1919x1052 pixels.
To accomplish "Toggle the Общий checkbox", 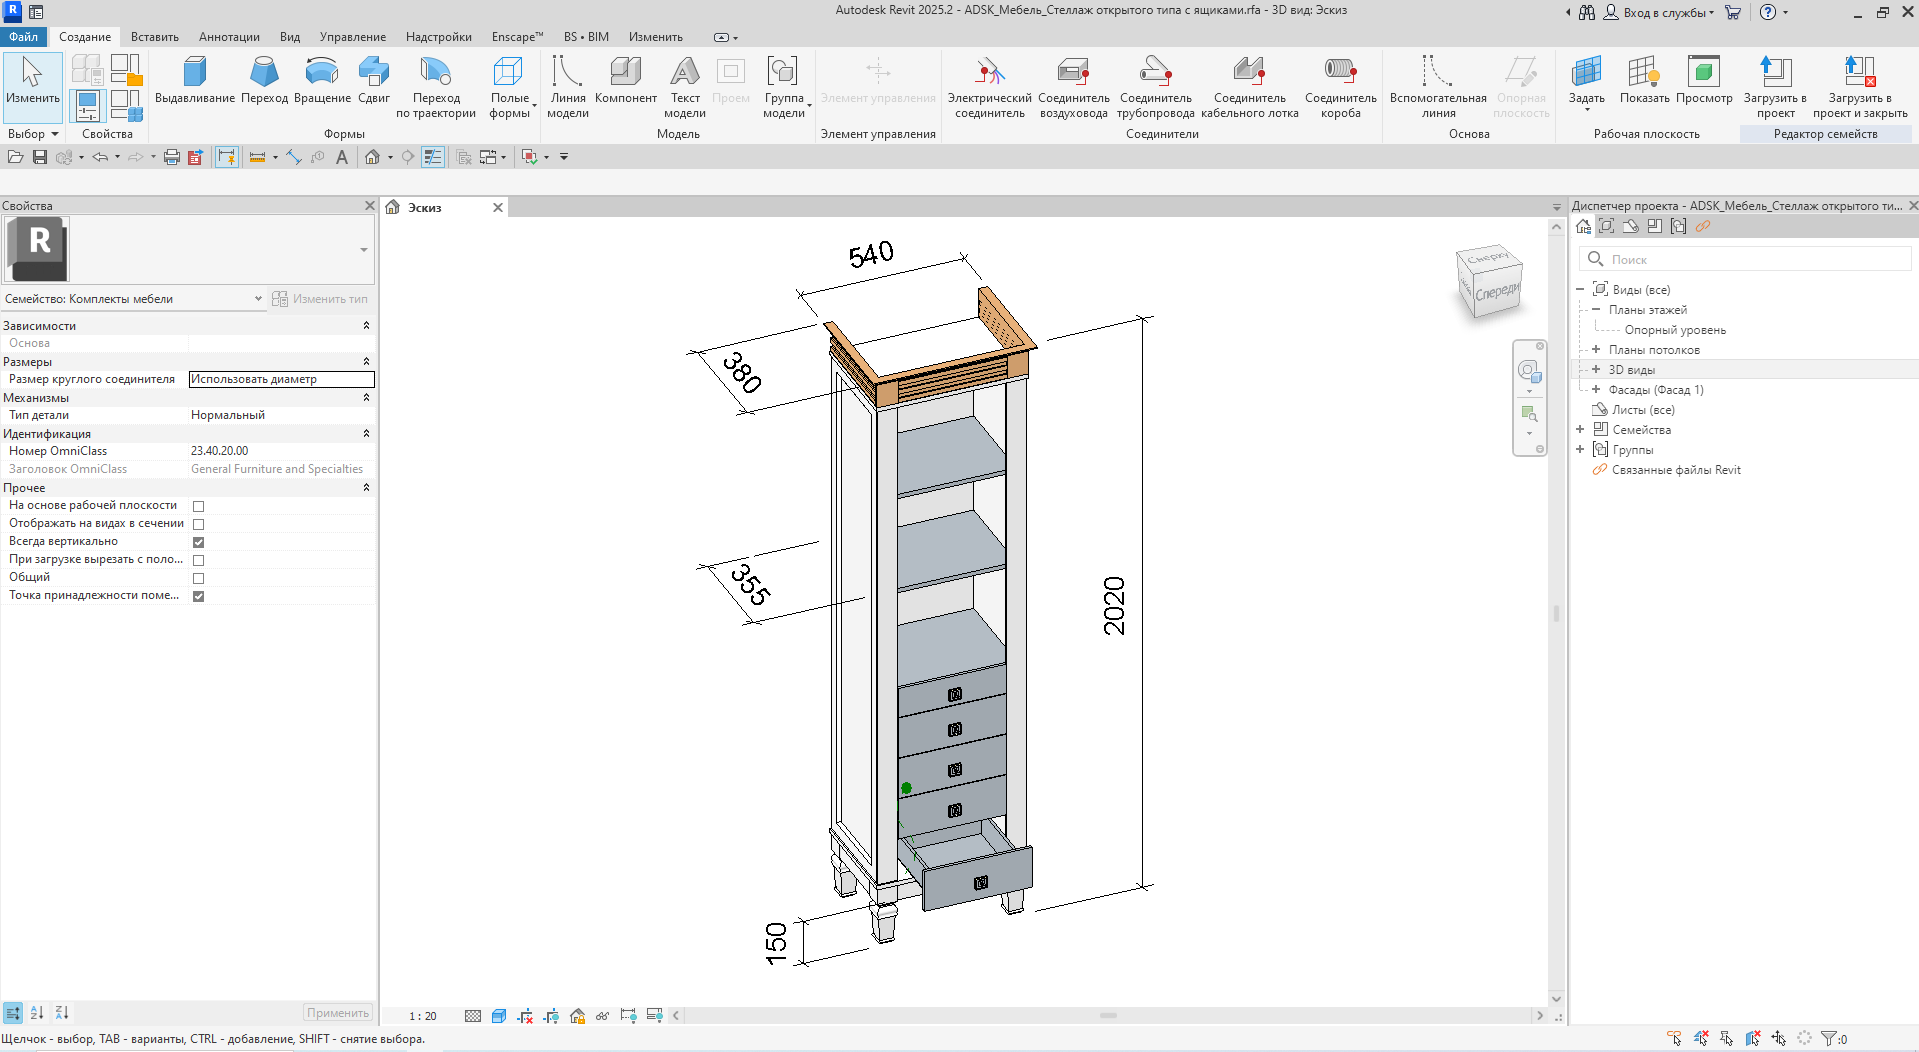I will (x=198, y=578).
